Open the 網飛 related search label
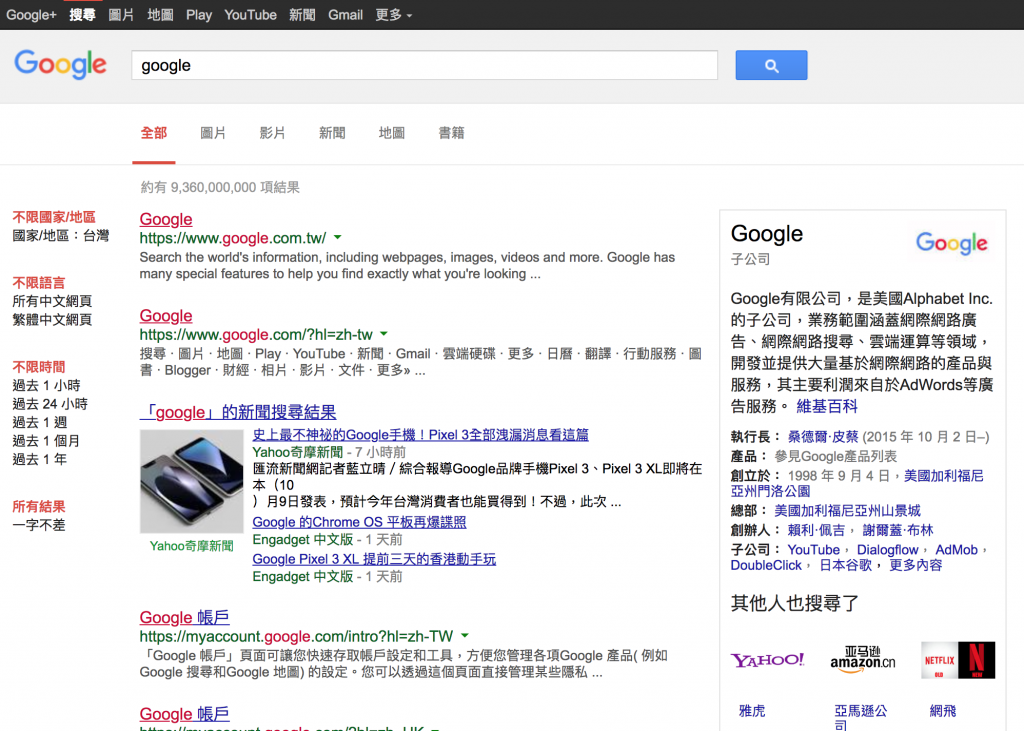 pos(942,711)
